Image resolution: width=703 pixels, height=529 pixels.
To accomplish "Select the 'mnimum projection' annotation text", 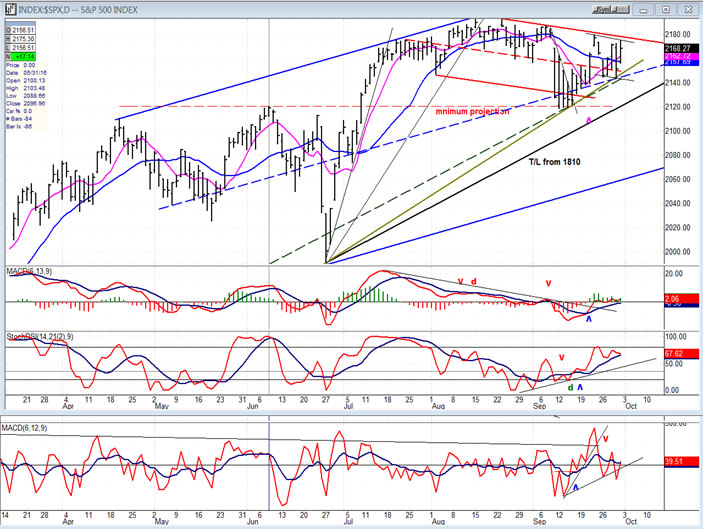I will 472,111.
